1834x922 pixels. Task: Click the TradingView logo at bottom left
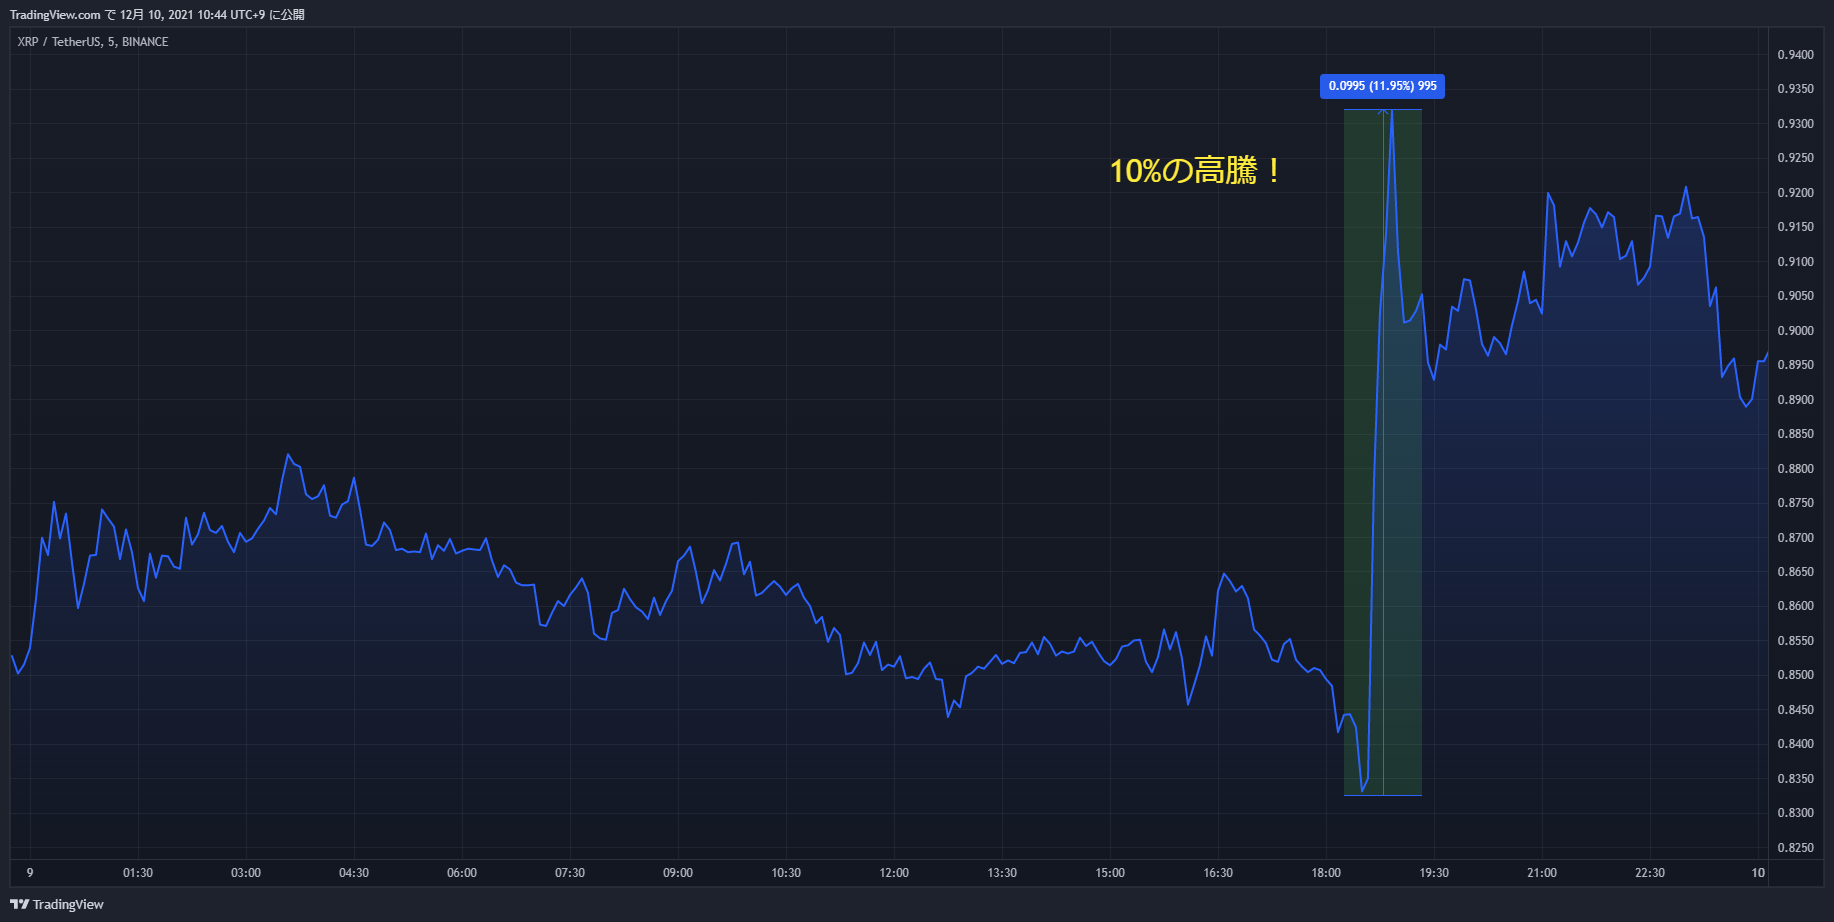57,904
